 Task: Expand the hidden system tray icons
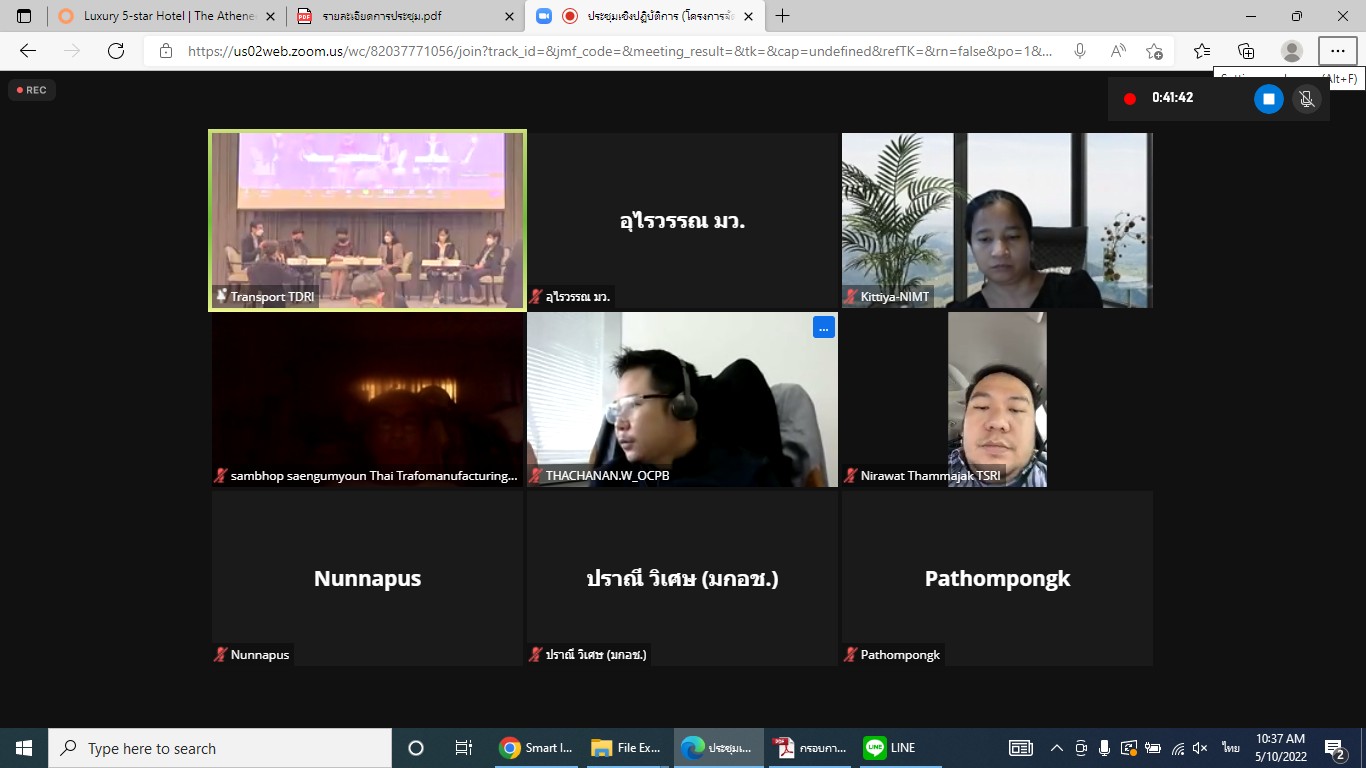(x=1056, y=748)
